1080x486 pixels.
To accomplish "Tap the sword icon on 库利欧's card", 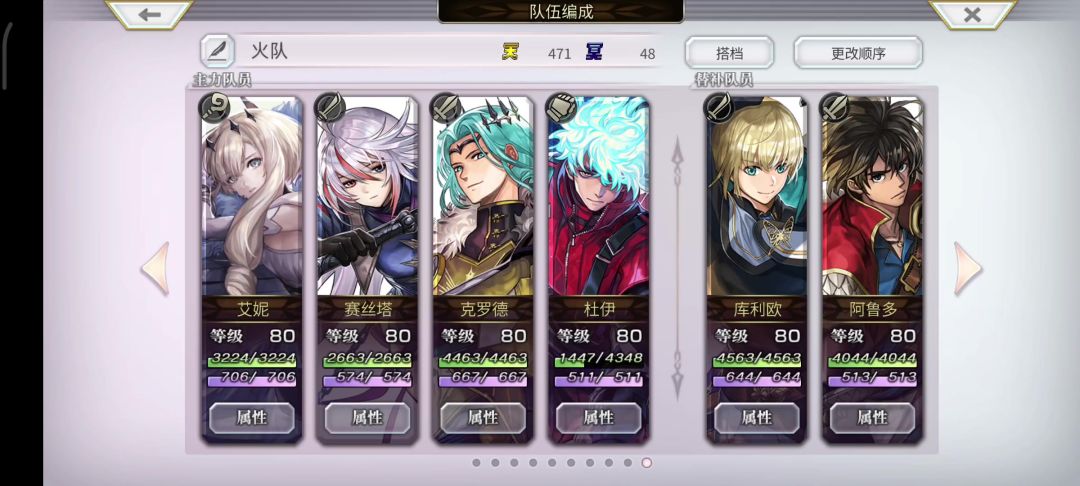I will [718, 107].
